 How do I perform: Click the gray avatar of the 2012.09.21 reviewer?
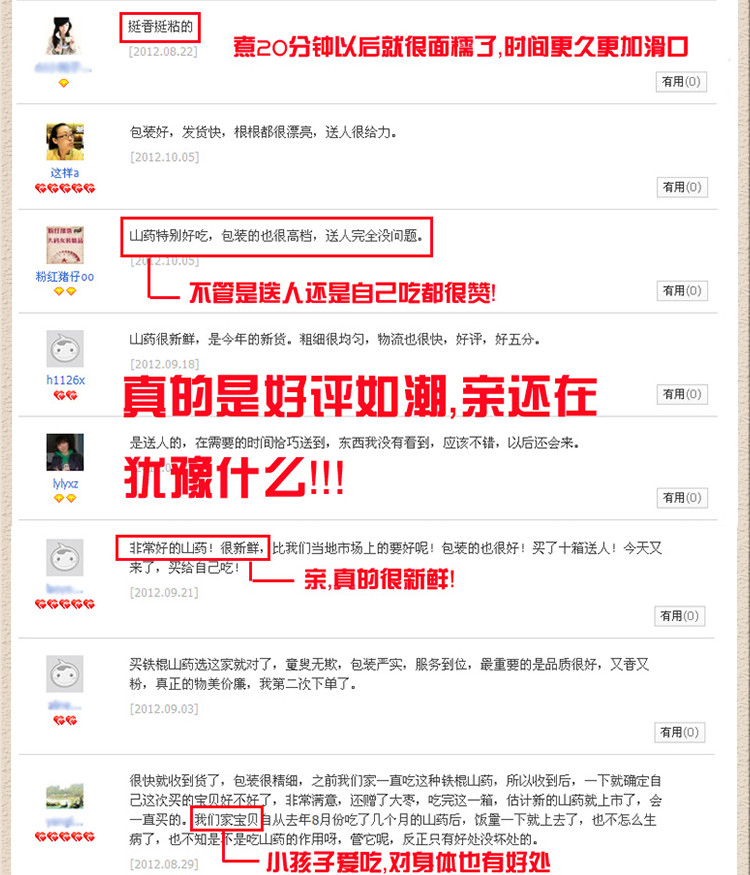[x=65, y=557]
